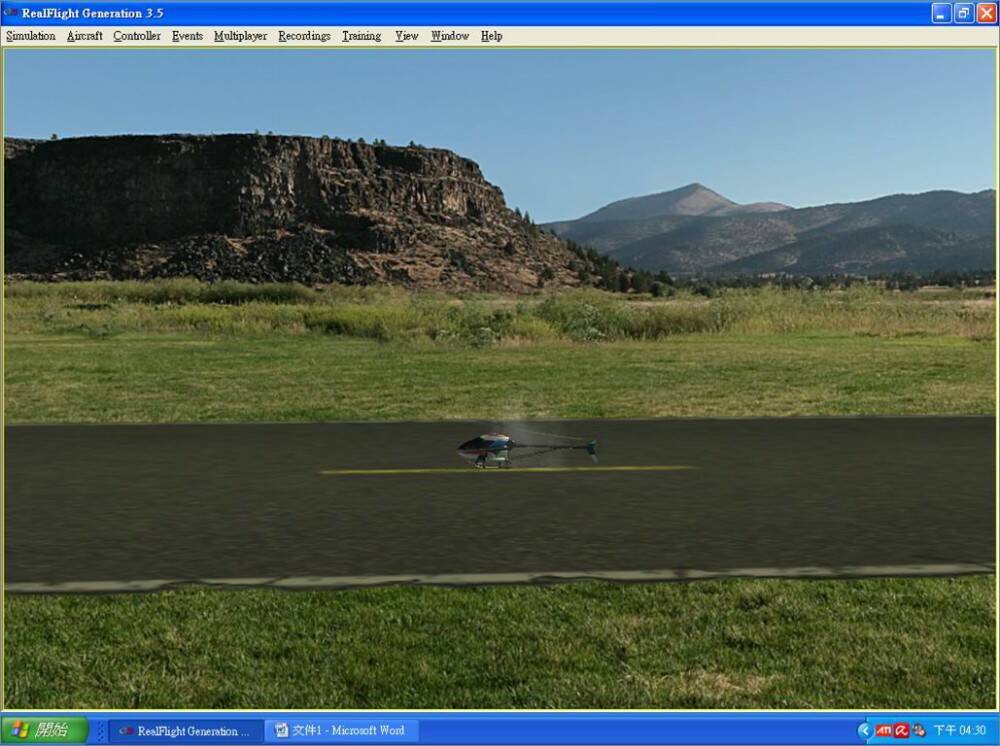The image size is (1000, 746).
Task: Close the RealFlight Generation 3.5 window
Action: coord(986,13)
